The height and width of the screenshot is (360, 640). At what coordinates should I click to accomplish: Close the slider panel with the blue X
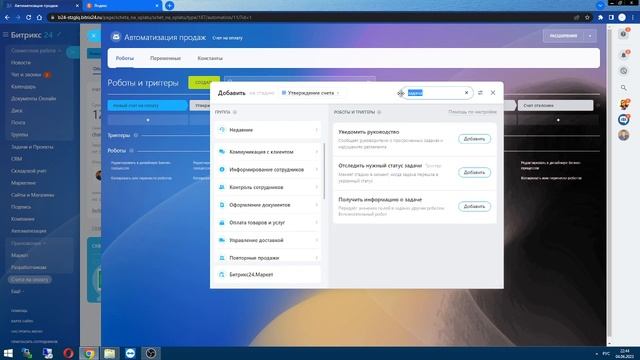(x=93, y=36)
